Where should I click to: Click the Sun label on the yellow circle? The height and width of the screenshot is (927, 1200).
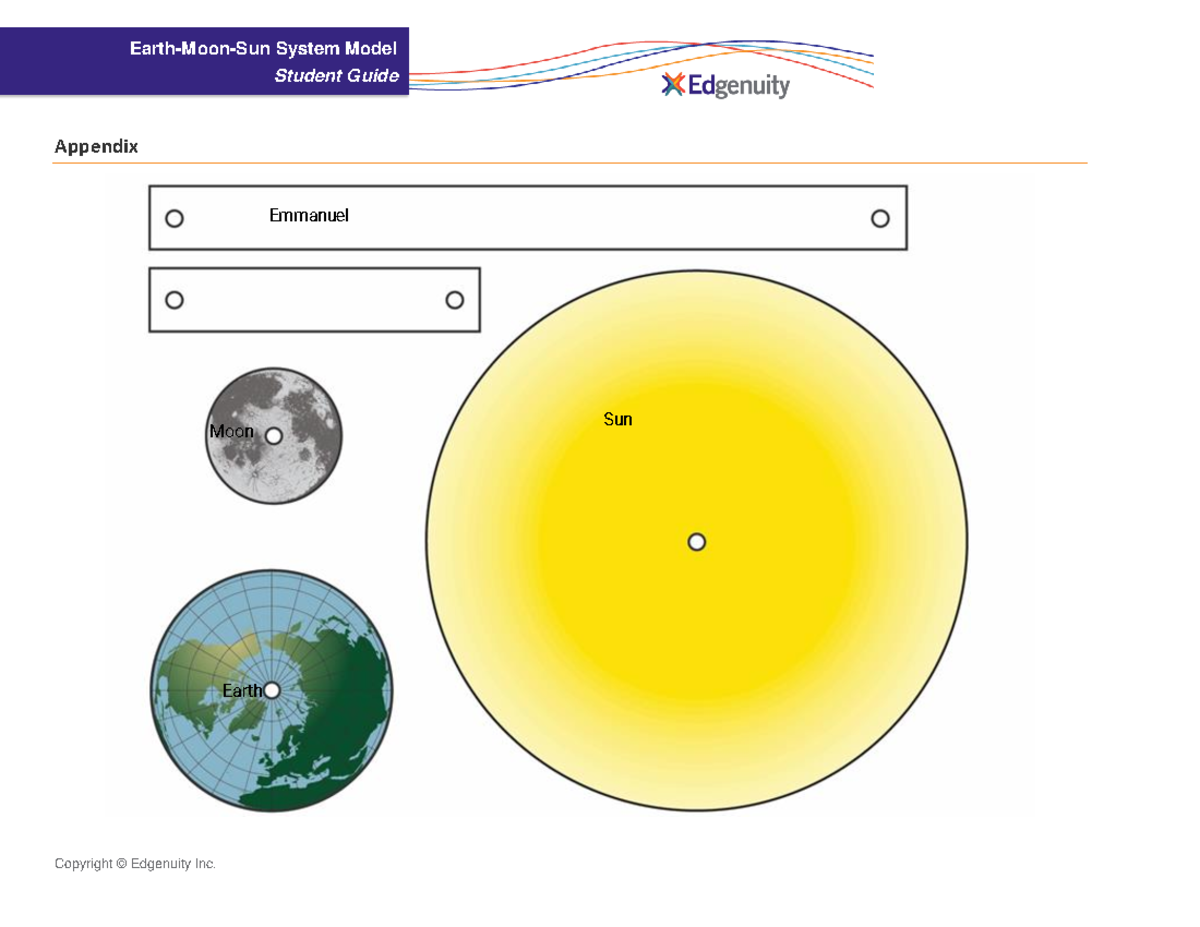(617, 420)
